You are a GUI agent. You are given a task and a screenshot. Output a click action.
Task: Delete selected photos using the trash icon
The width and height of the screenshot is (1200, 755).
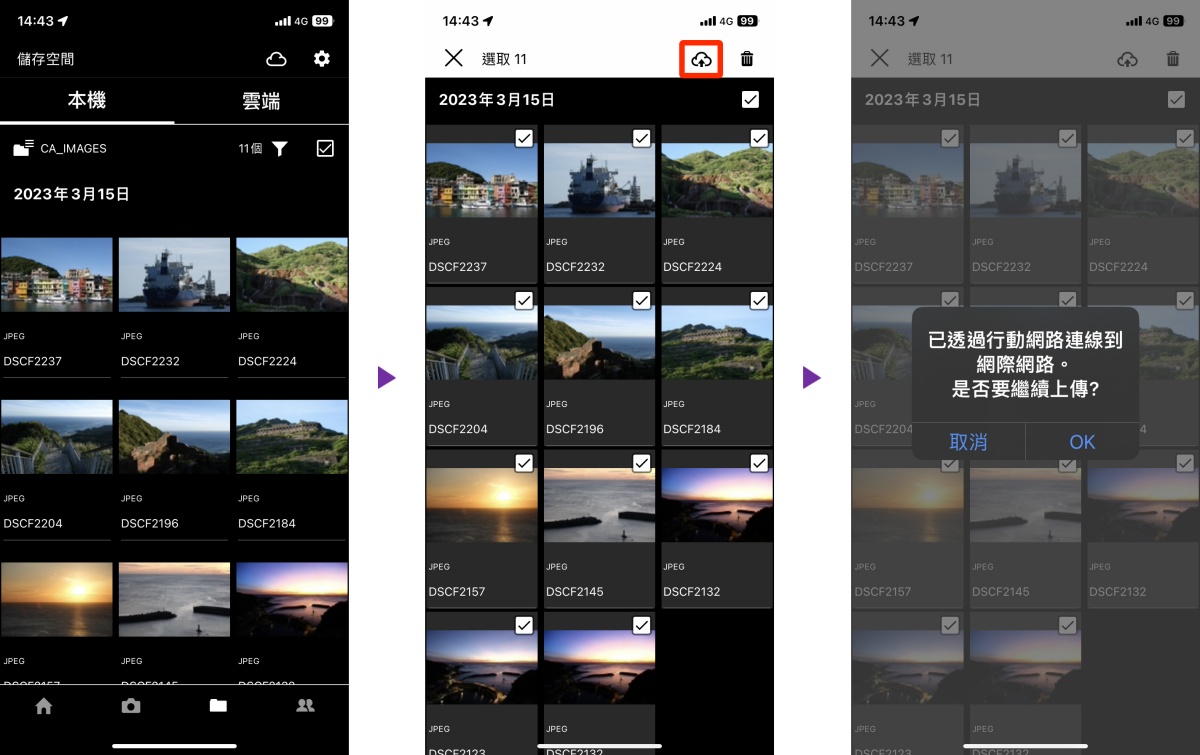(x=746, y=58)
